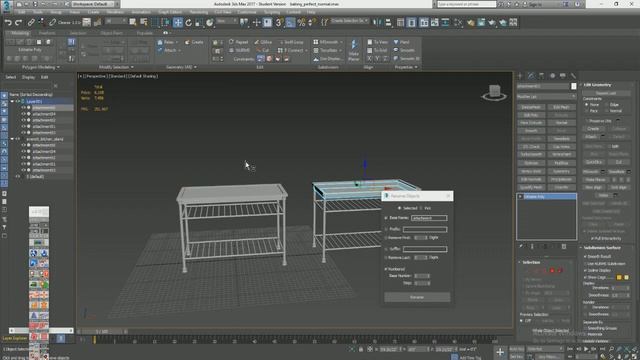Click the Swift Loop ribbon tool
This screenshot has height=360, width=640.
(291, 42)
